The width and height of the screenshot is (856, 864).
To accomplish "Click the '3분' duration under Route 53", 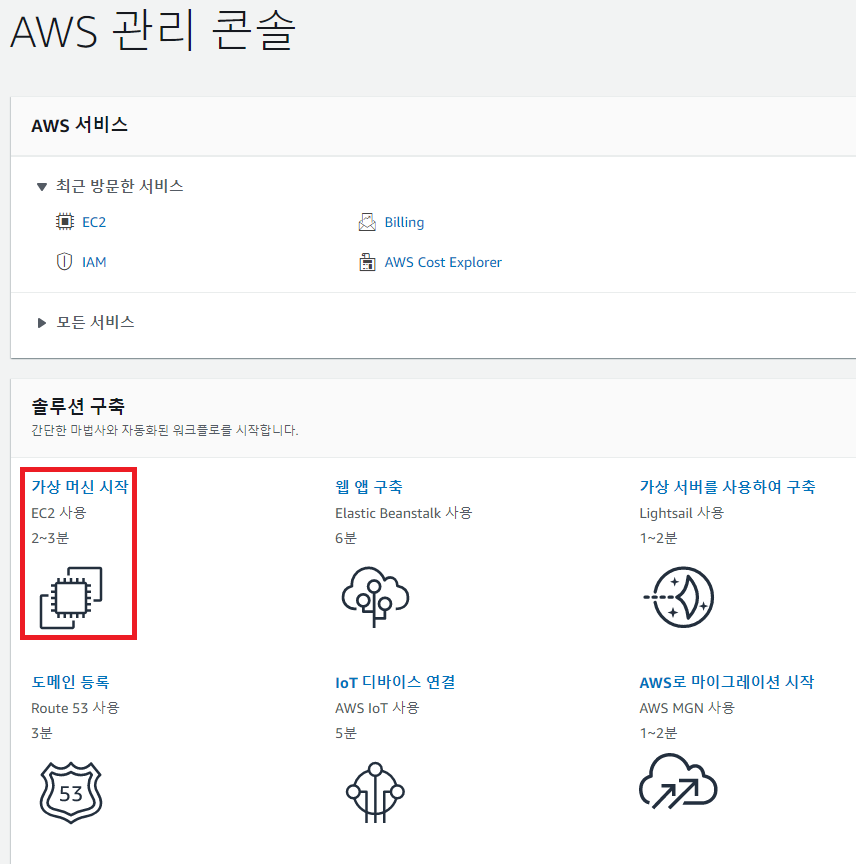I will coord(41,733).
